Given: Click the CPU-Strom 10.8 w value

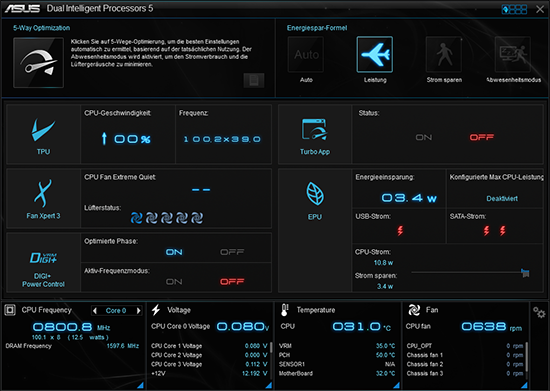Looking at the screenshot, I should point(383,263).
